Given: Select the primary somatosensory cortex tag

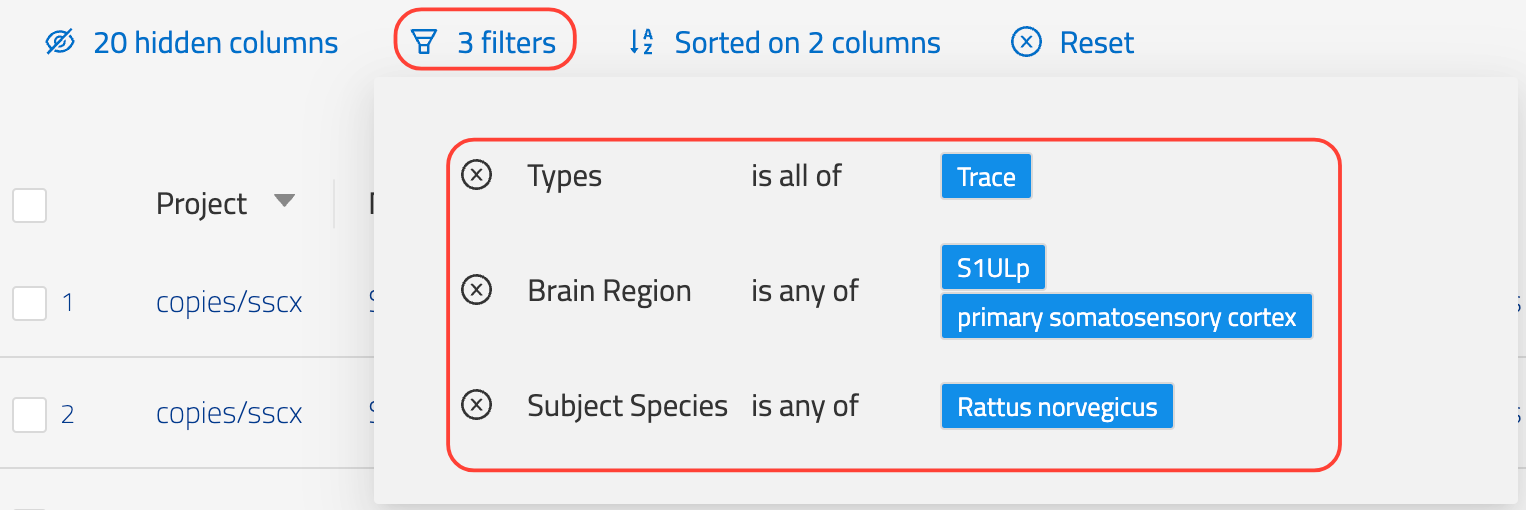Looking at the screenshot, I should pyautogui.click(x=1127, y=318).
